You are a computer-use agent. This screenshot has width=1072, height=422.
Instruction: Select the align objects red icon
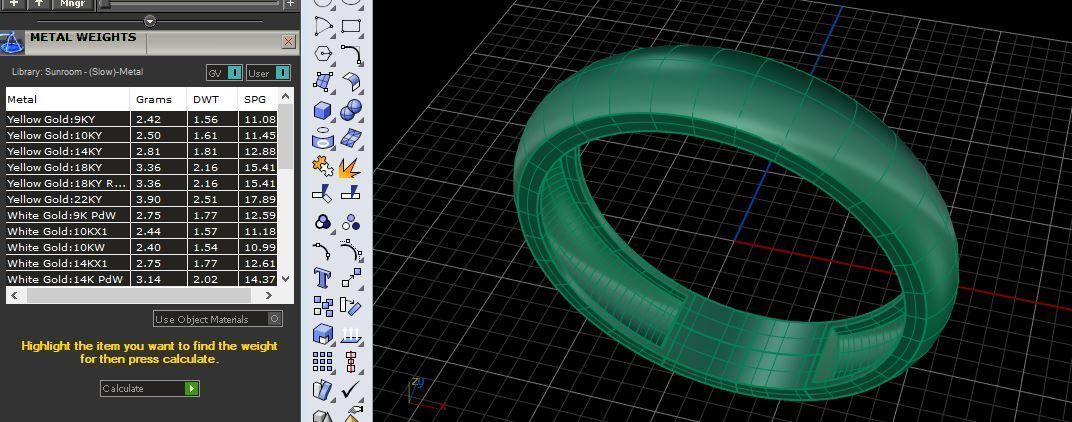point(351,362)
